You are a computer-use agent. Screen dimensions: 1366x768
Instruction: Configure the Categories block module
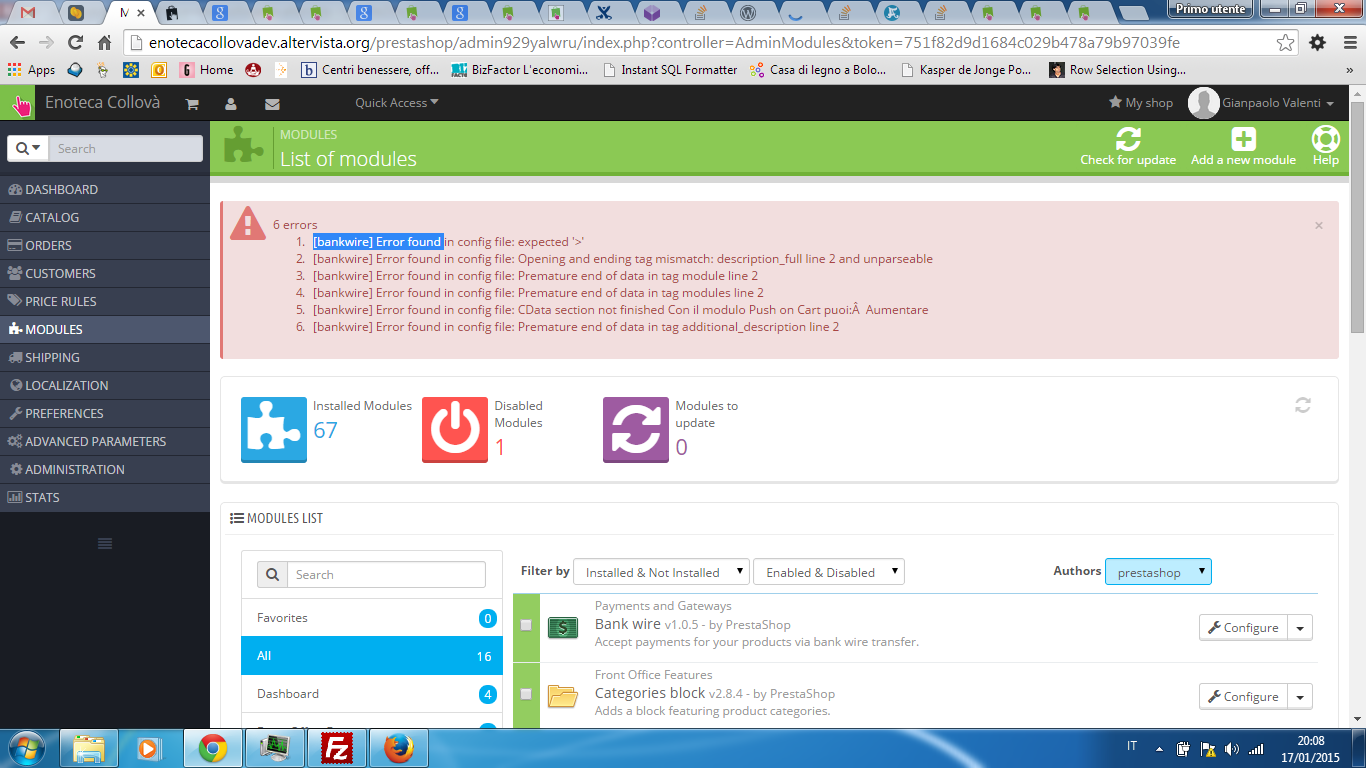1243,696
